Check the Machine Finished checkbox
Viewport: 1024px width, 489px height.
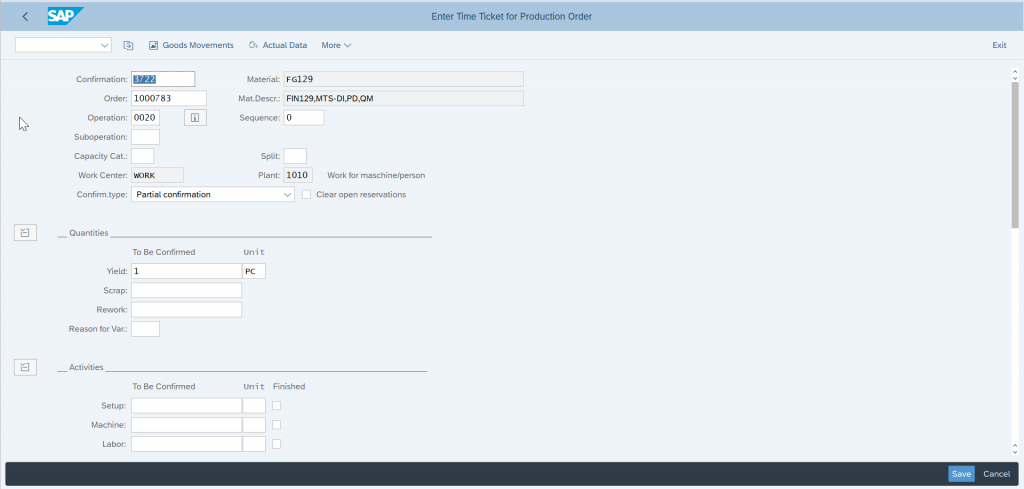coord(277,425)
